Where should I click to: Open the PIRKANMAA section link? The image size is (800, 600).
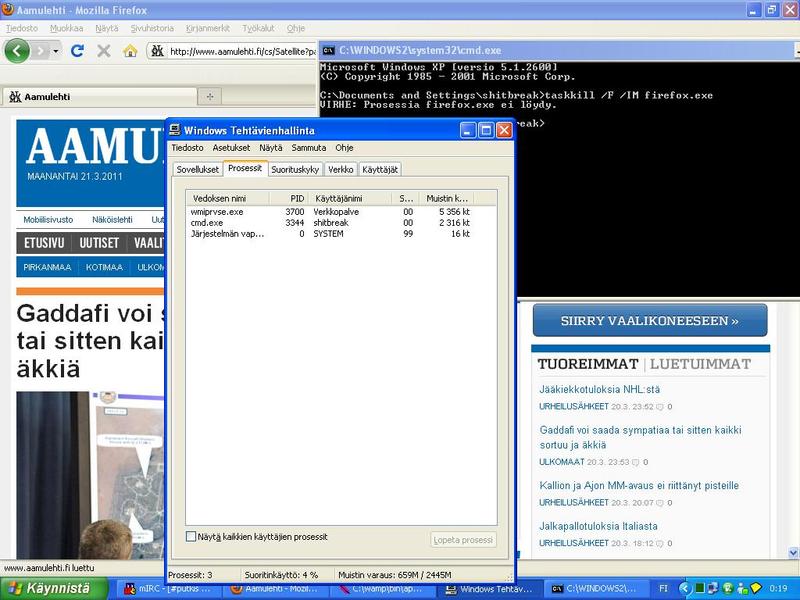click(47, 267)
